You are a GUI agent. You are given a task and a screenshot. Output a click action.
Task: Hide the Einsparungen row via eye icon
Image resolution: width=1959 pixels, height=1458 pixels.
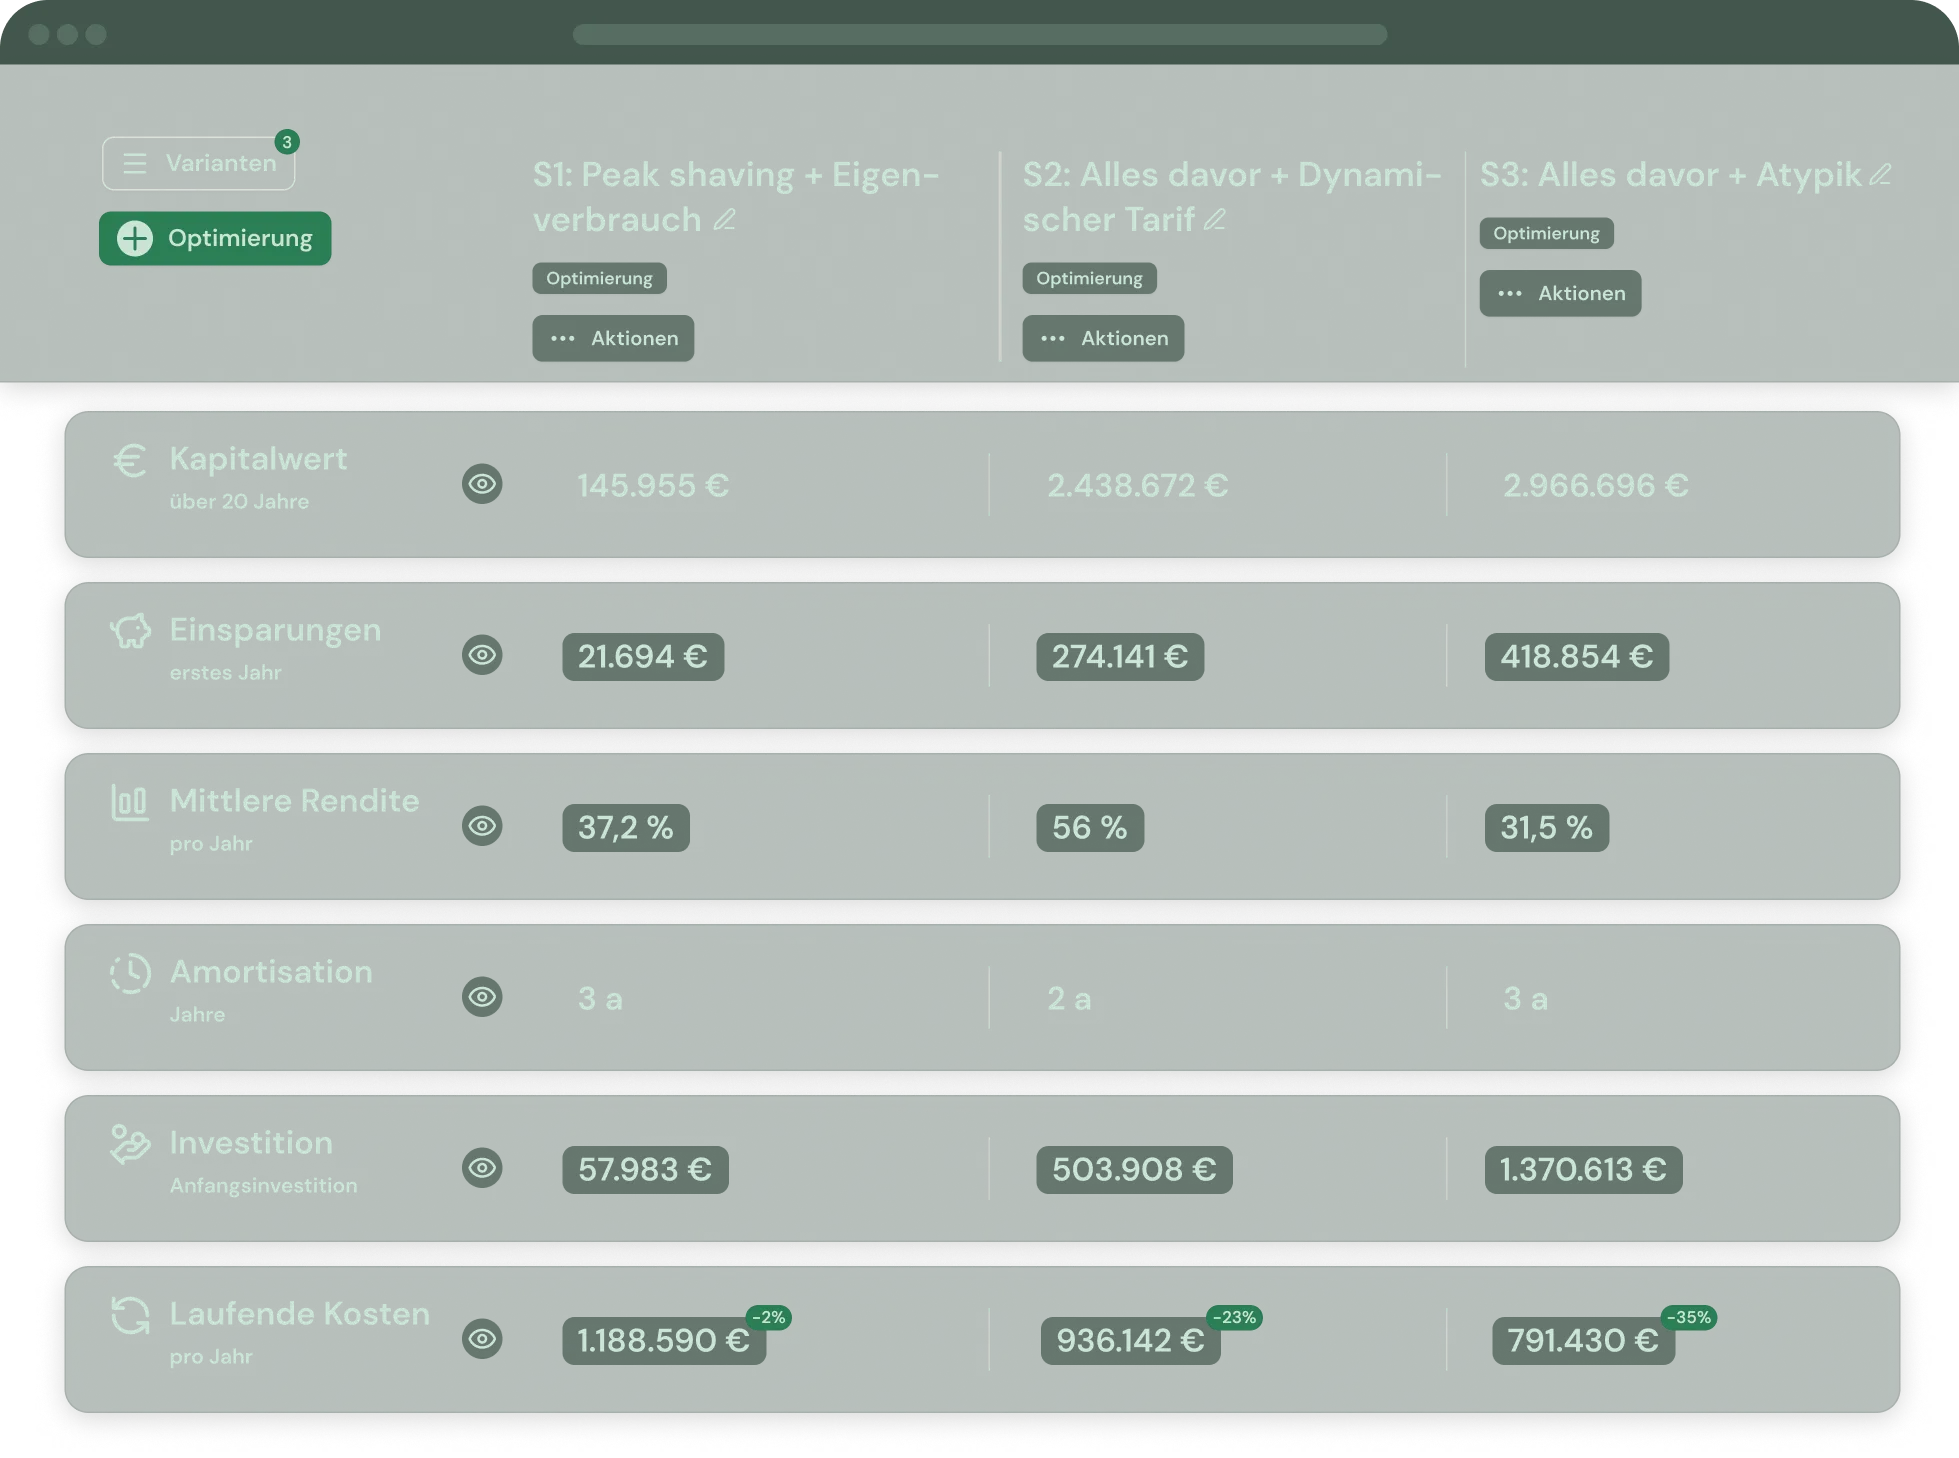(482, 655)
